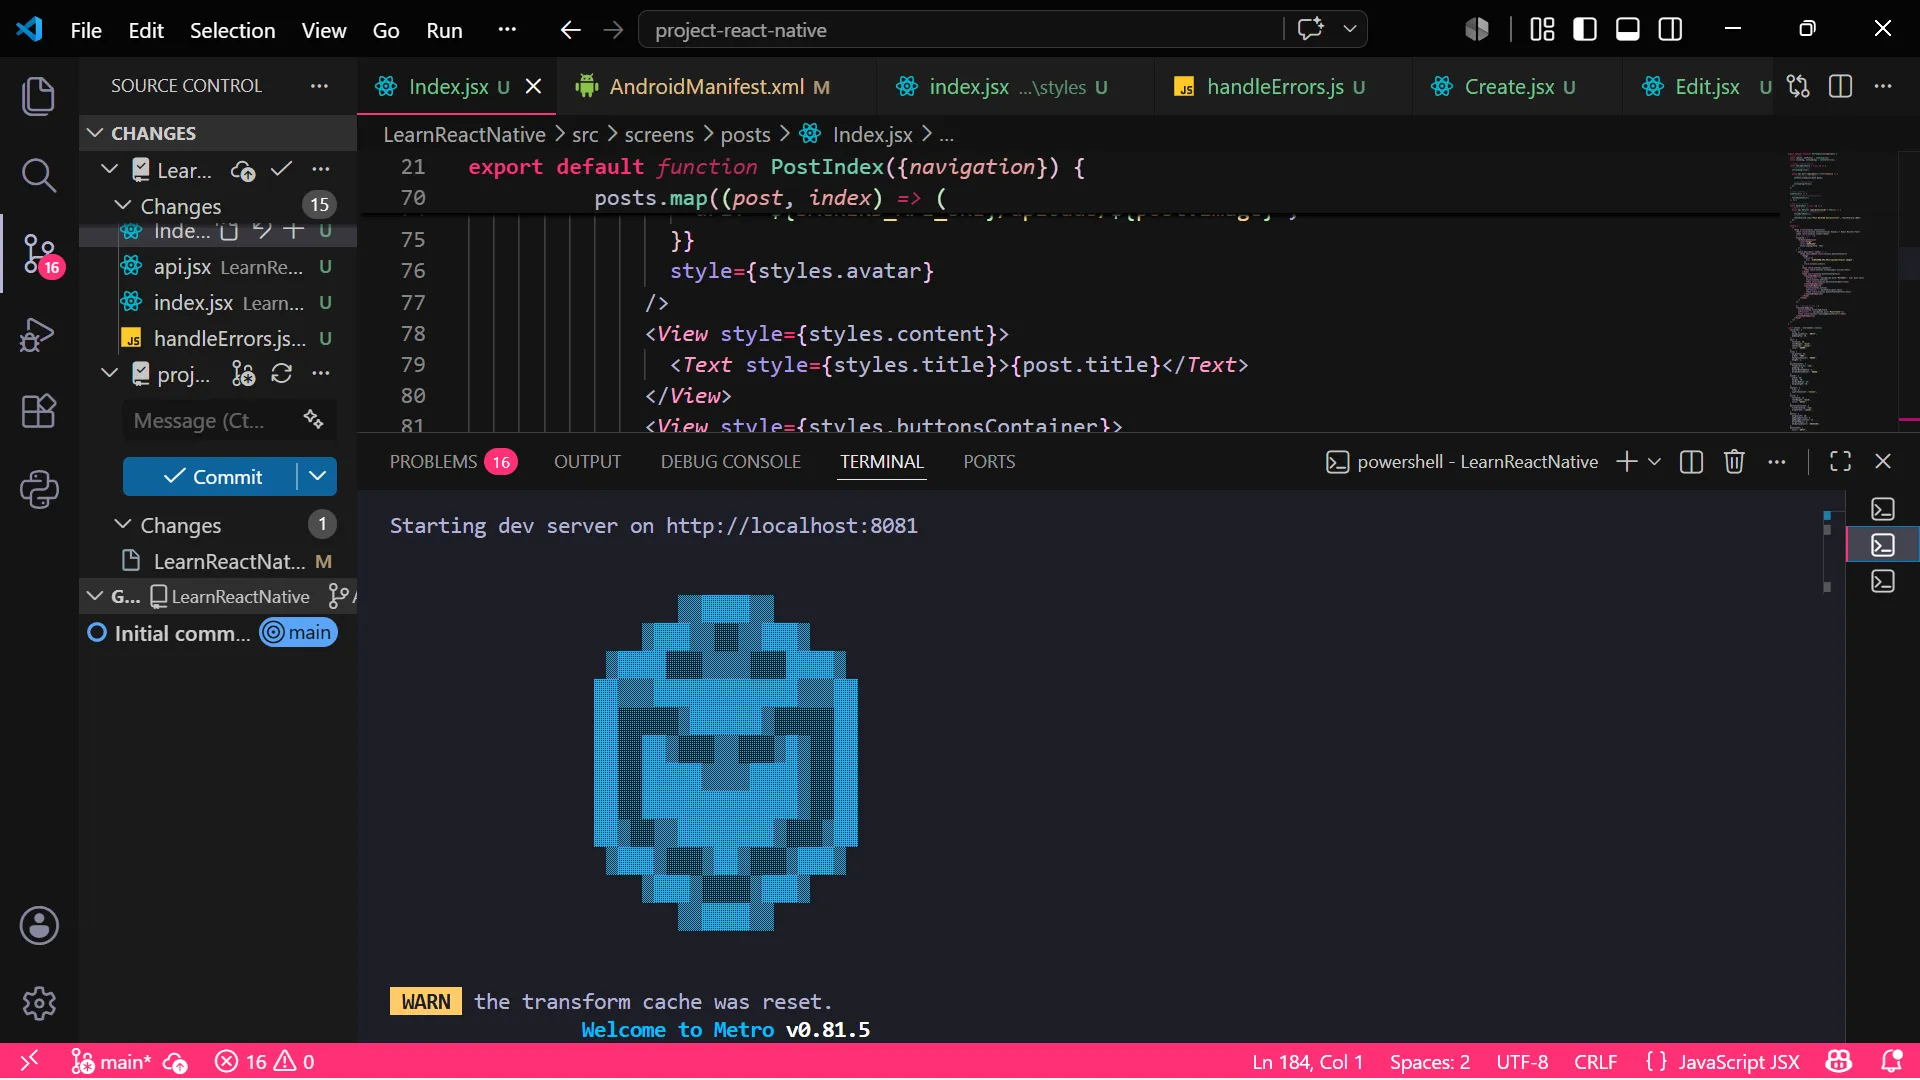Discard changes on Inde... file row

262,231
